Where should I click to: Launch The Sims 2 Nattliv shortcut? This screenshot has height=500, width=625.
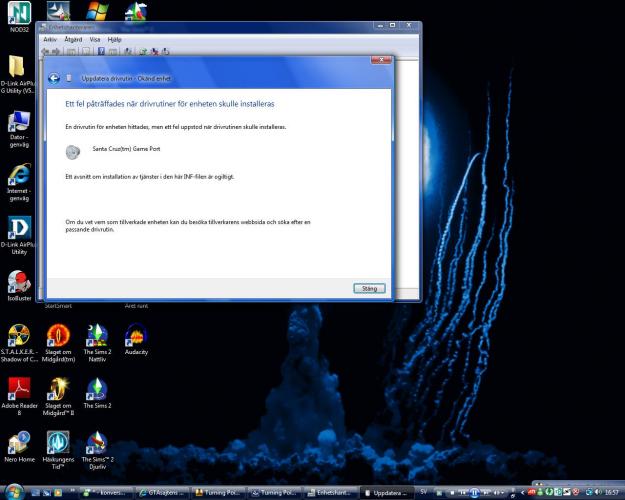point(97,336)
